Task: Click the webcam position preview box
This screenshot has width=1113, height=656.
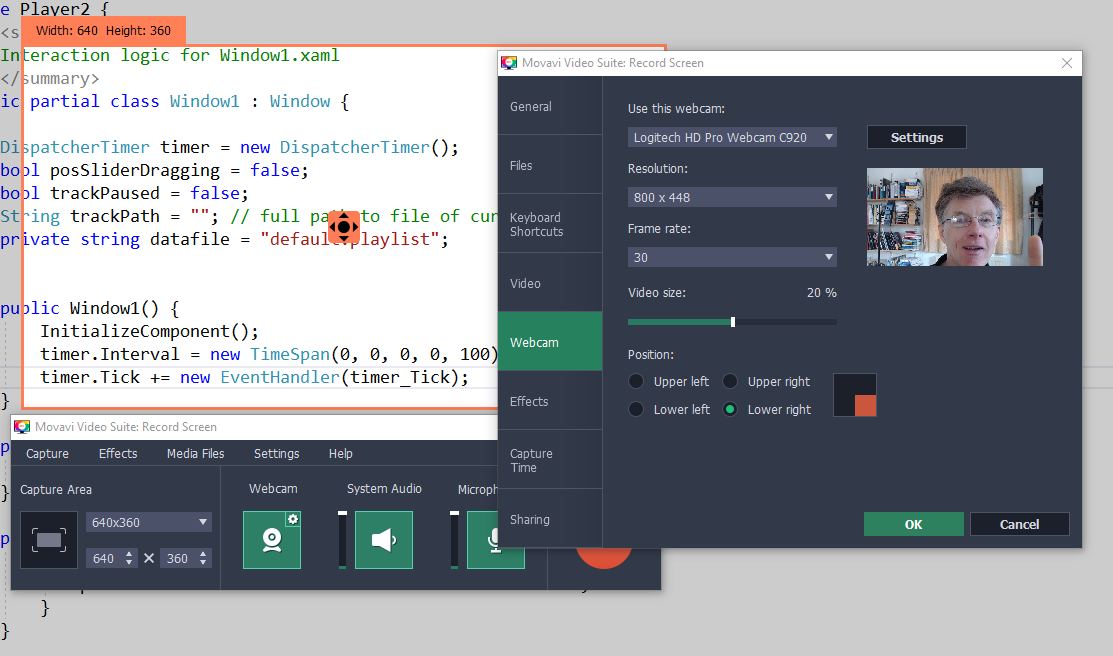Action: pyautogui.click(x=855, y=395)
